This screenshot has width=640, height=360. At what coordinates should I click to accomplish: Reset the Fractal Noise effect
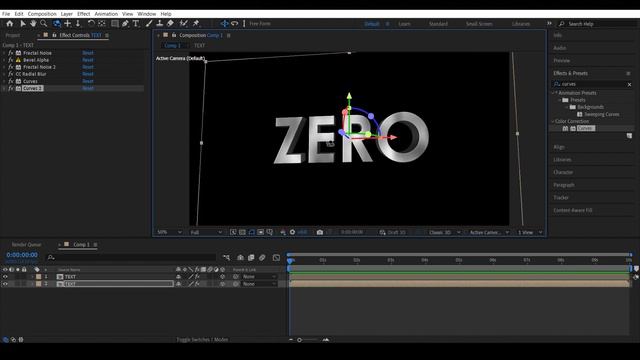click(x=88, y=53)
